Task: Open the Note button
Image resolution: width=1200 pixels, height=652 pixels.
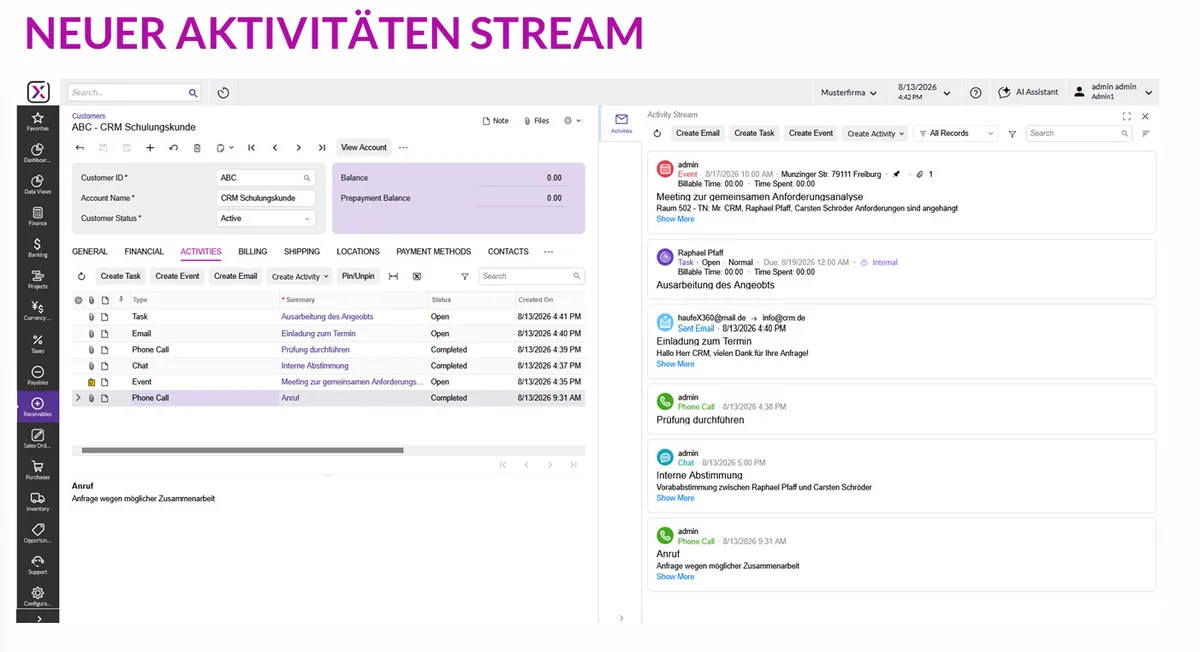Action: (496, 121)
